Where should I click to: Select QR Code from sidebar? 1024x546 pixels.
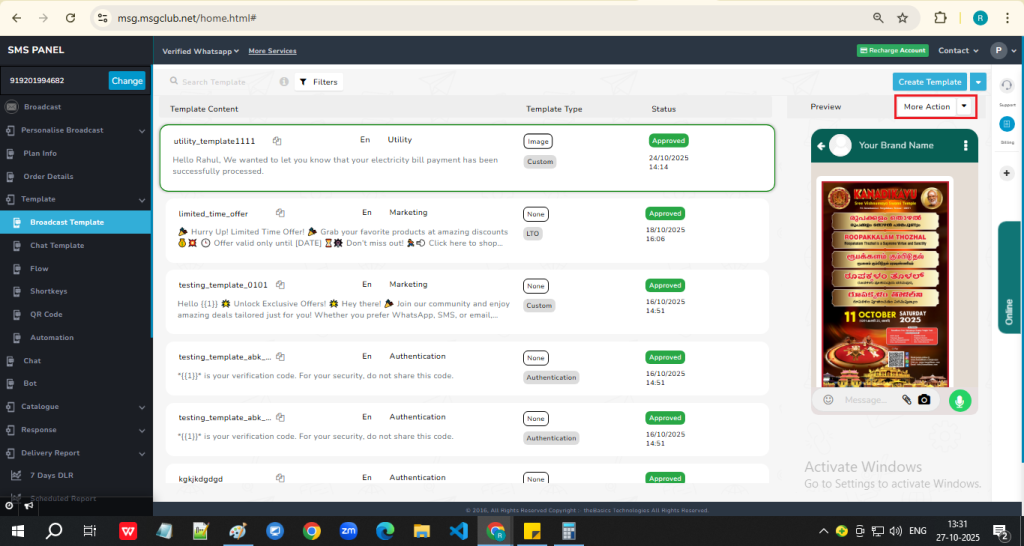click(45, 314)
